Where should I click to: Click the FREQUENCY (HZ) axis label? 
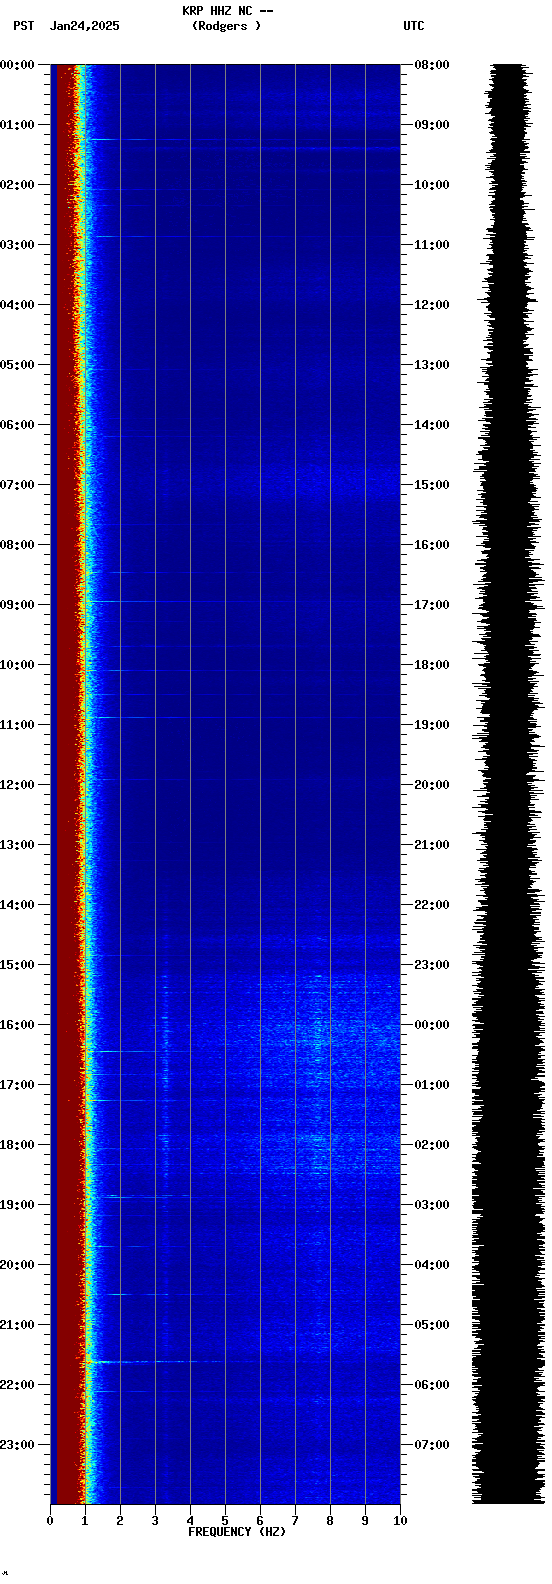(237, 1532)
